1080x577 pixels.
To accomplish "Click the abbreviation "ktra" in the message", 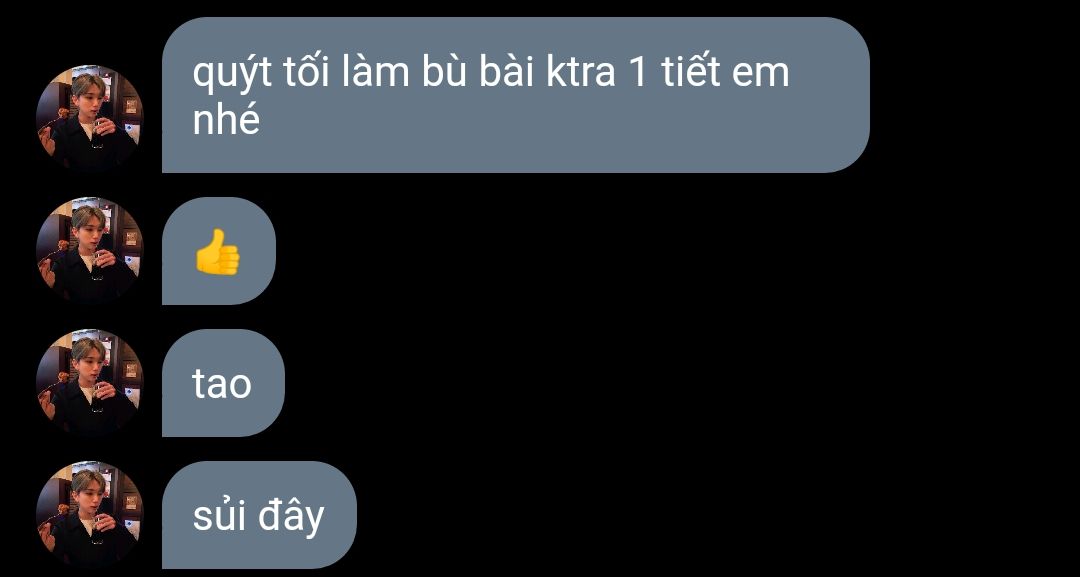I will 581,74.
